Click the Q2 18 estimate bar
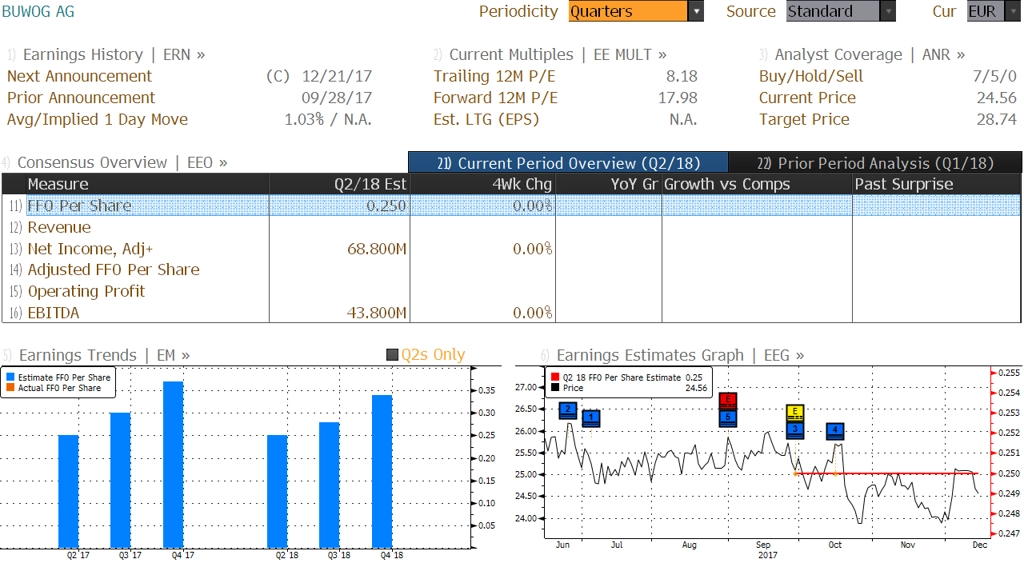1024x563 pixels. click(x=278, y=491)
